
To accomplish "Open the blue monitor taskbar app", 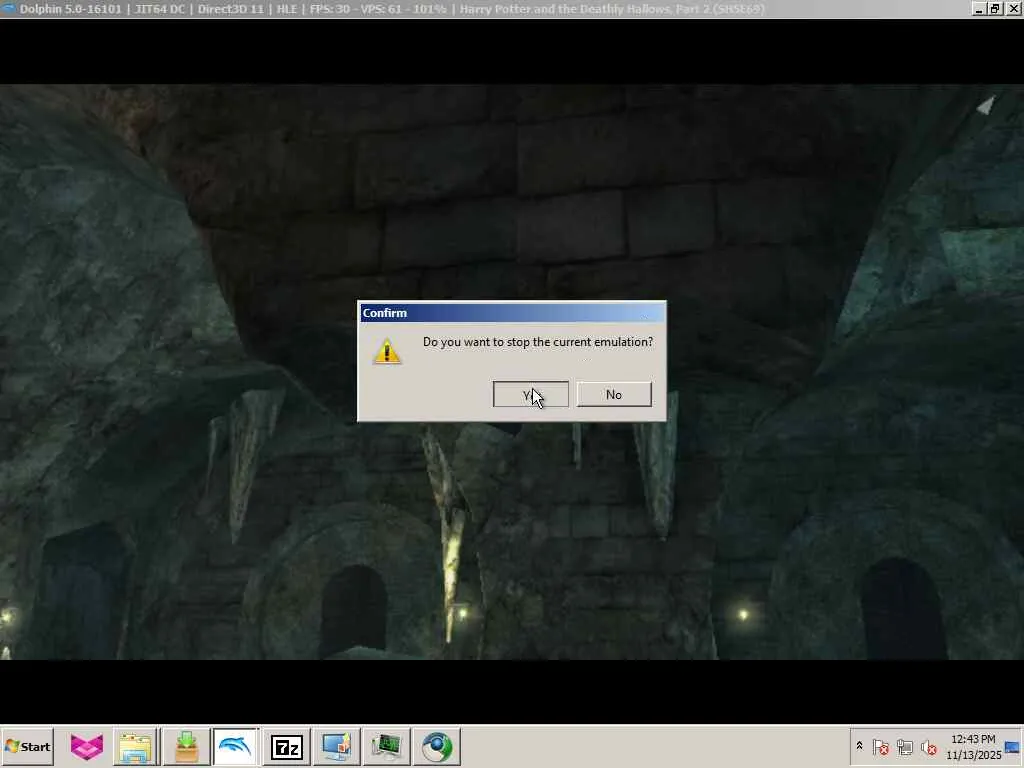I will pos(337,746).
